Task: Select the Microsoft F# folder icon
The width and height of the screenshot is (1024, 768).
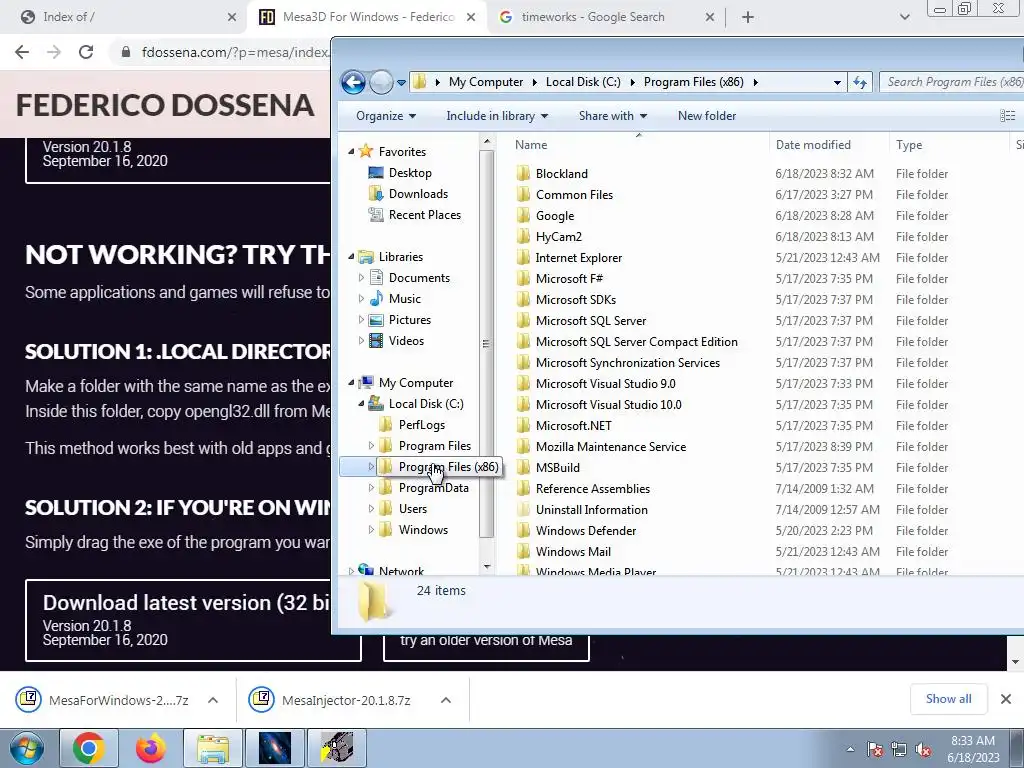Action: pos(523,279)
